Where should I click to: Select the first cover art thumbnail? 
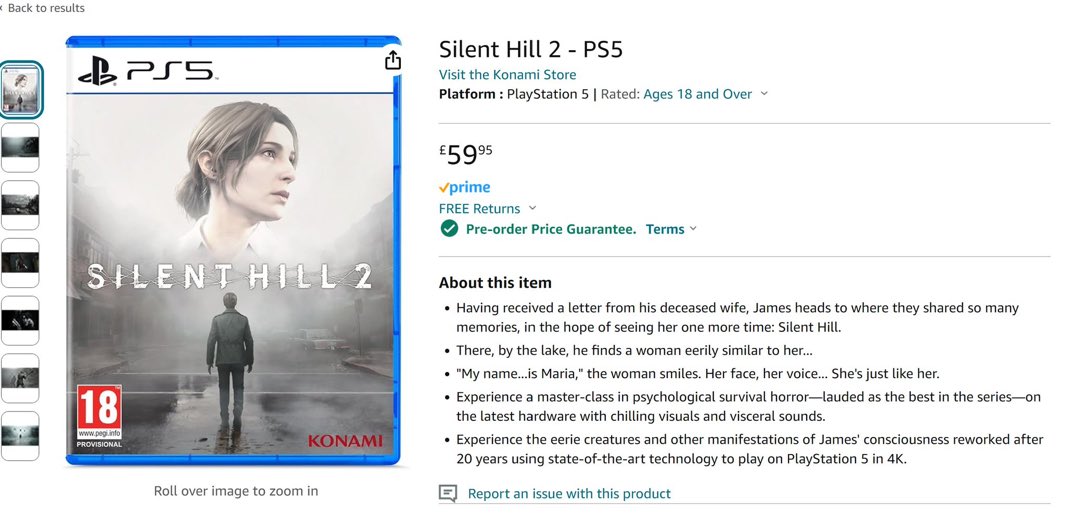(21, 89)
